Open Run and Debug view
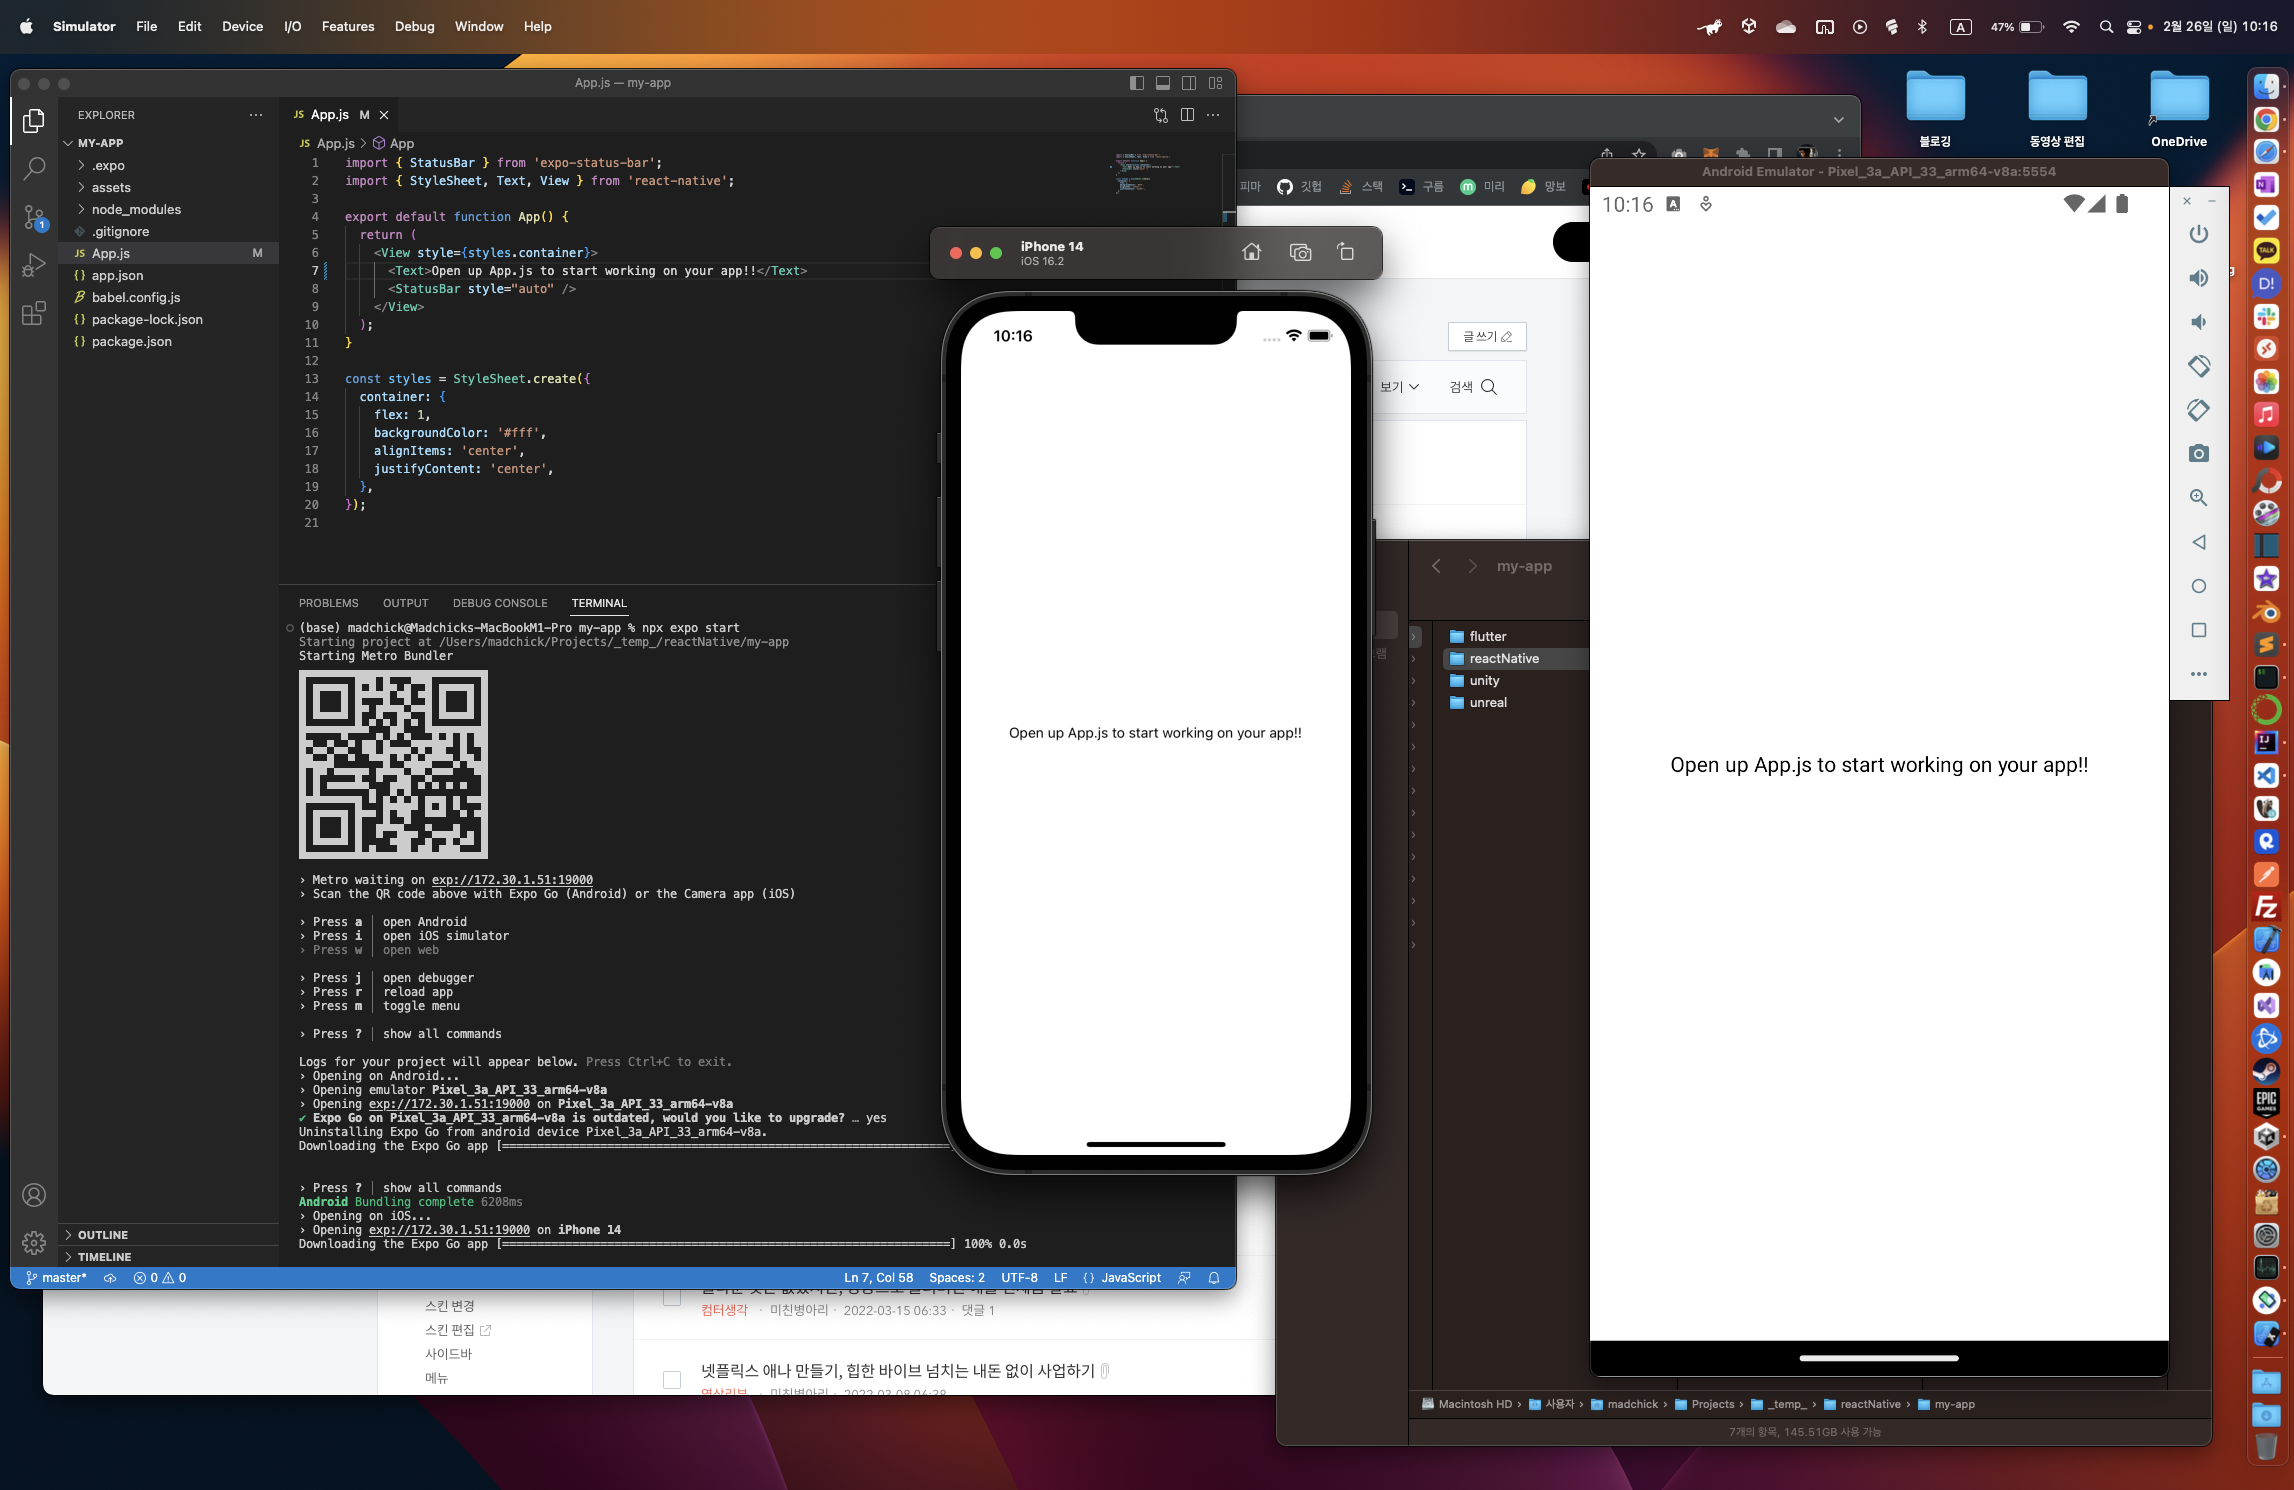The height and width of the screenshot is (1490, 2294). click(x=34, y=265)
